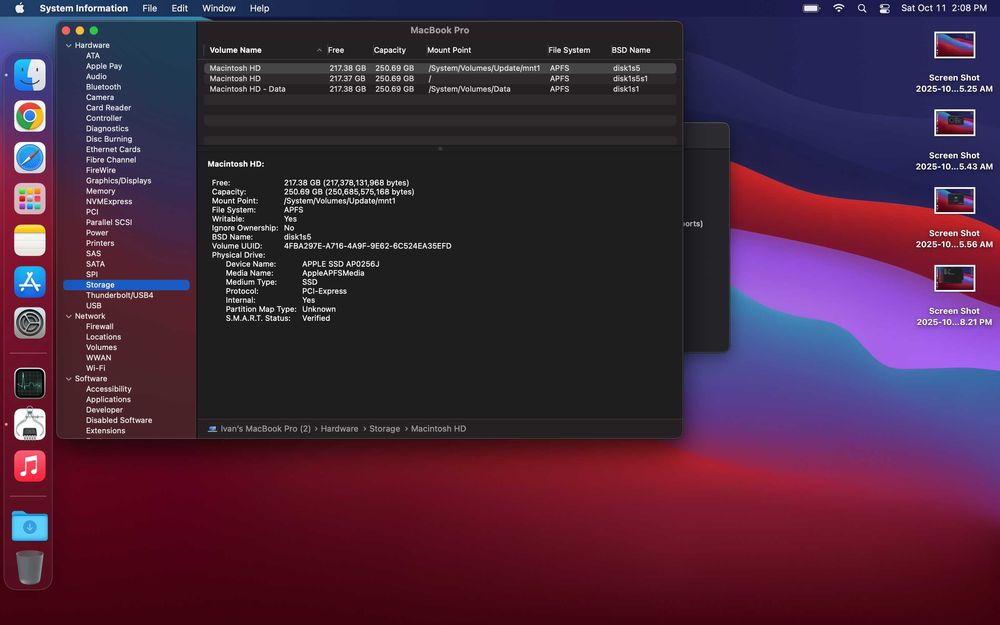Select Screen Shot 2025-10...5.56 AM thumbnail
The image size is (1000, 625).
[x=955, y=201]
